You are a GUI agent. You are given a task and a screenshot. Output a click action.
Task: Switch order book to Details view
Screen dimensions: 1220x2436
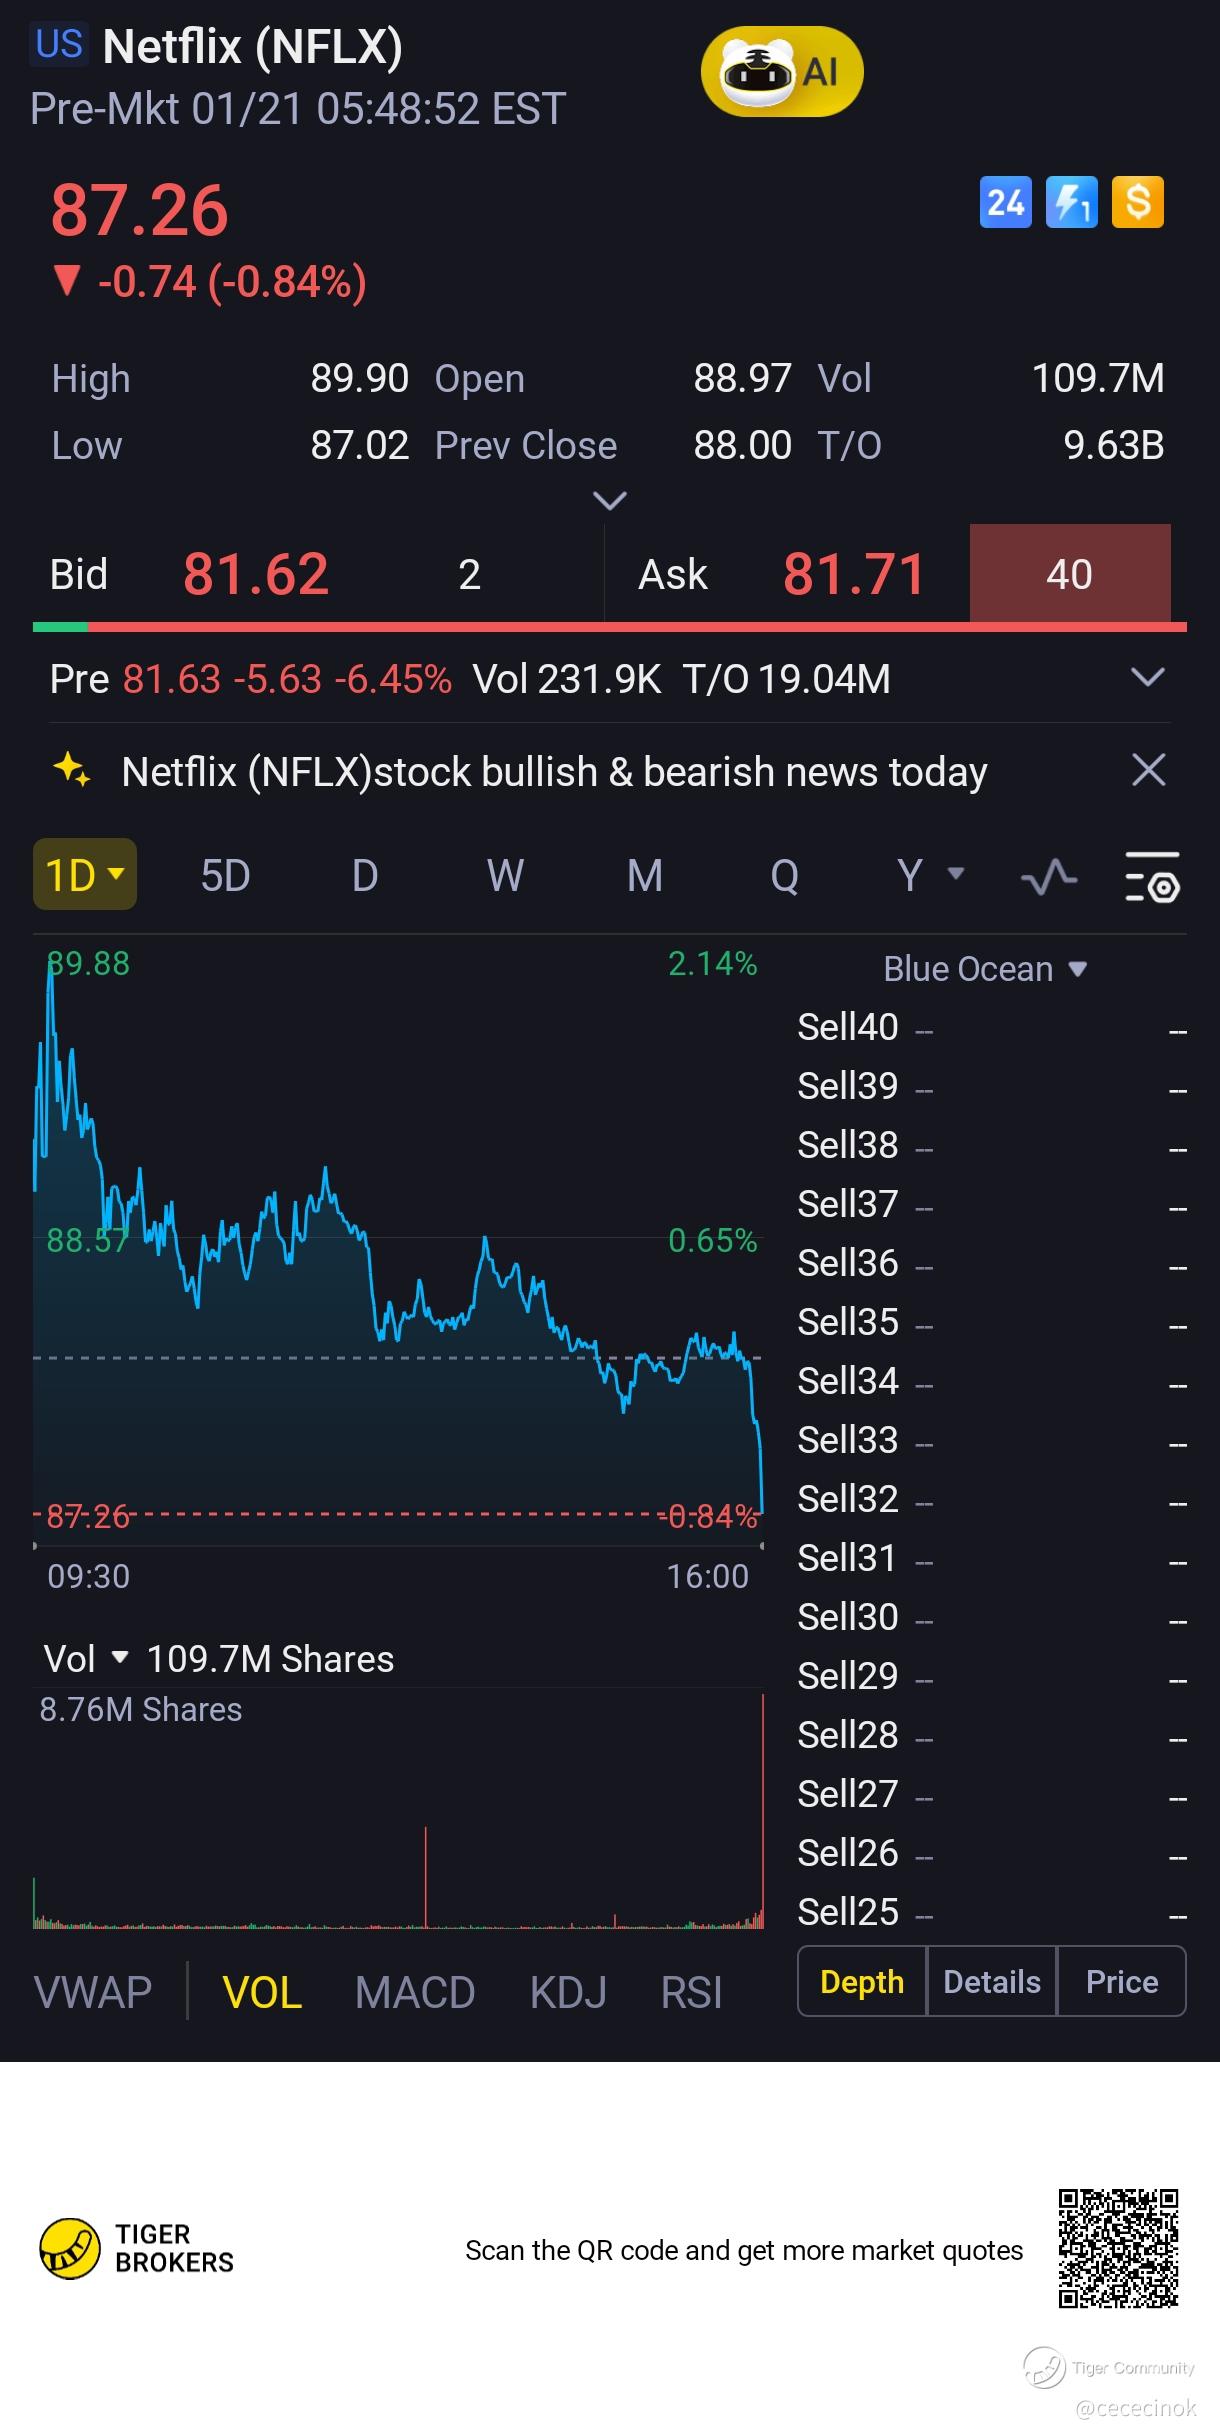click(991, 1982)
